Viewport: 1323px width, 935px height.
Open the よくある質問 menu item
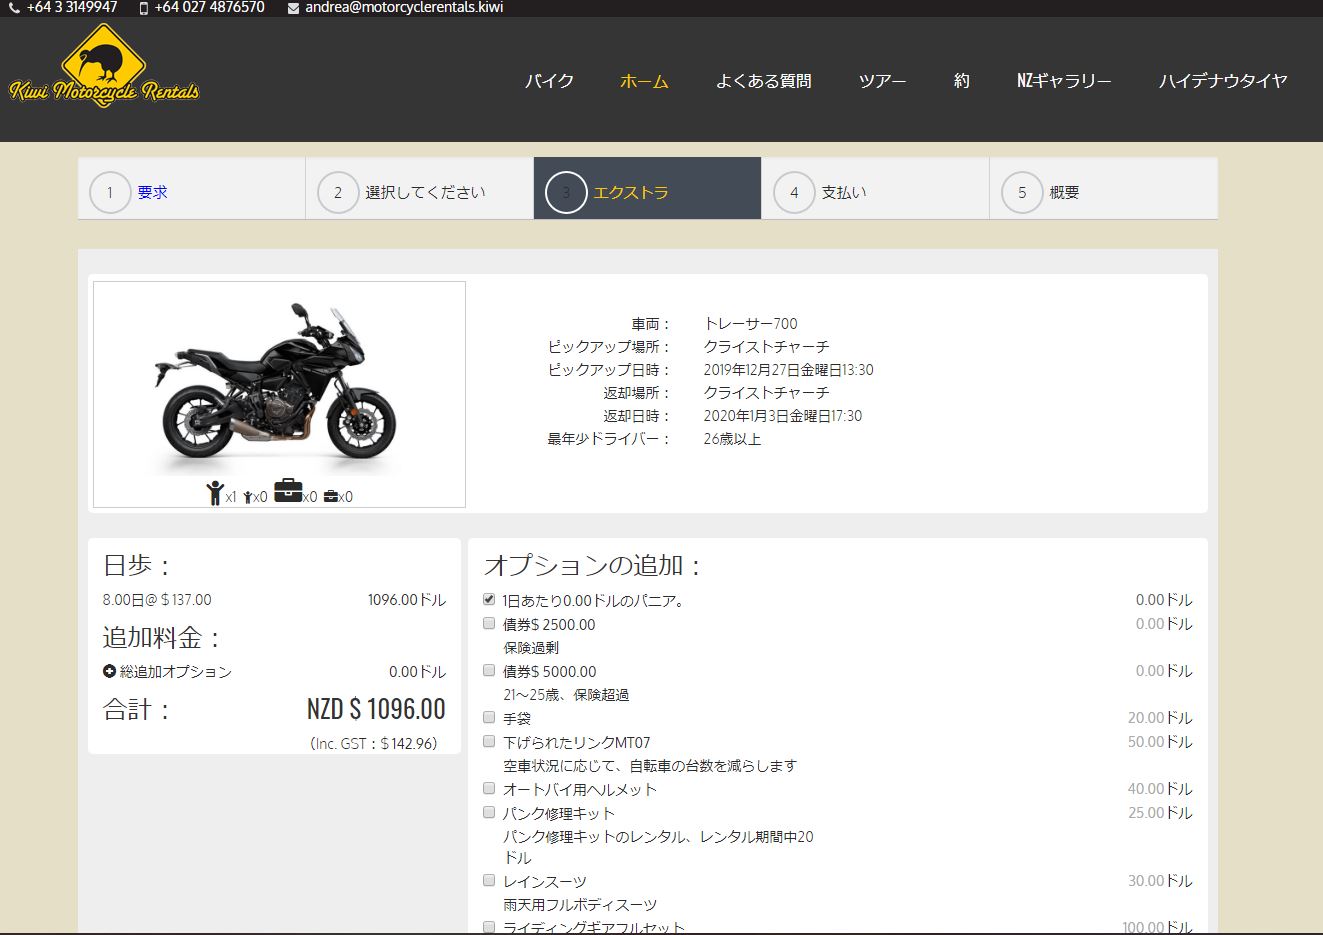(x=763, y=81)
